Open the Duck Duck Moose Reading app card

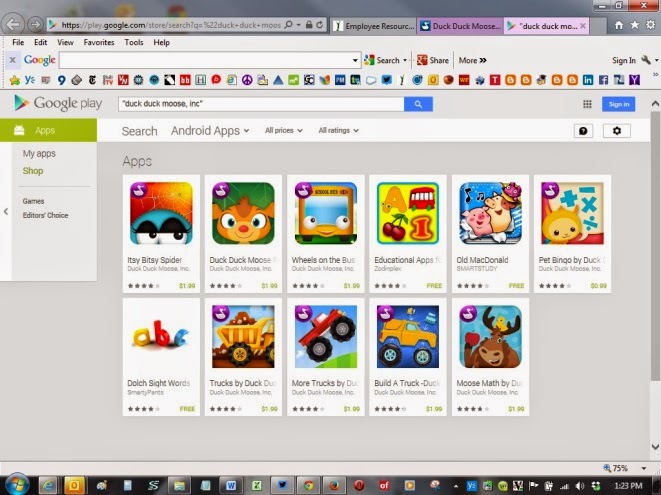pos(243,234)
